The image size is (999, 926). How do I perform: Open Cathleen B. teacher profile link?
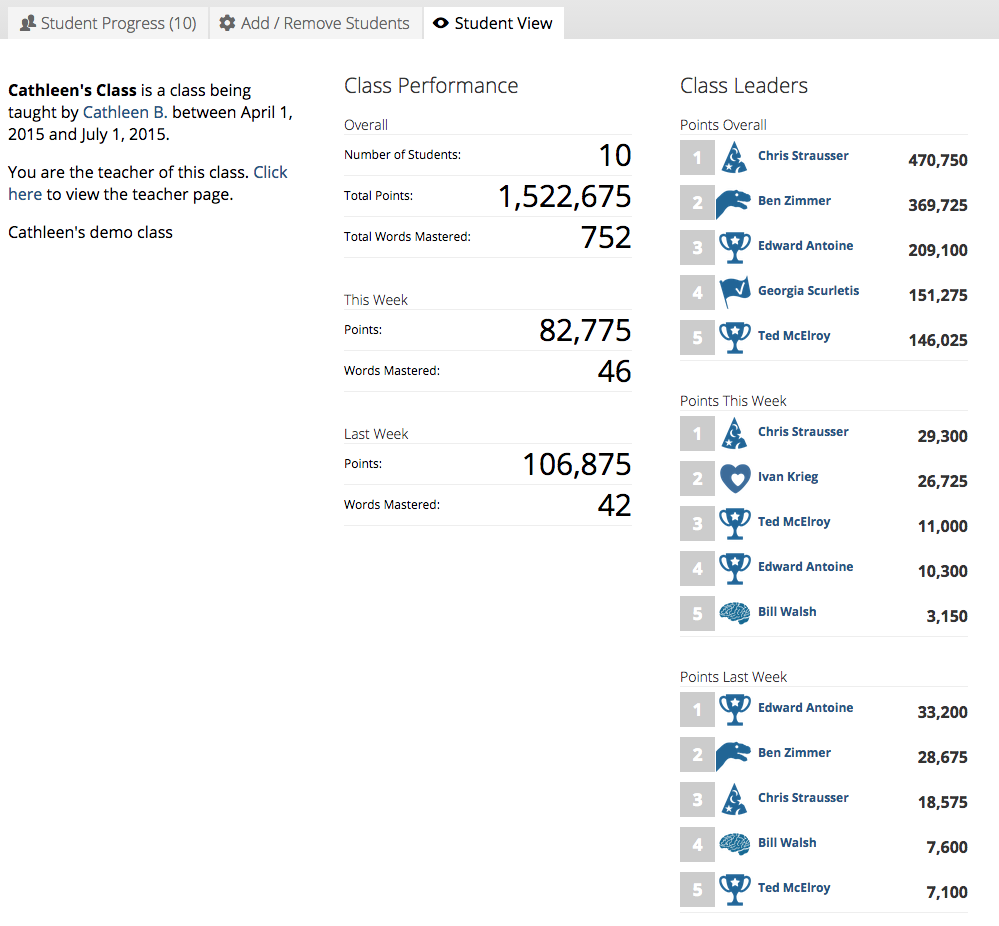(125, 113)
